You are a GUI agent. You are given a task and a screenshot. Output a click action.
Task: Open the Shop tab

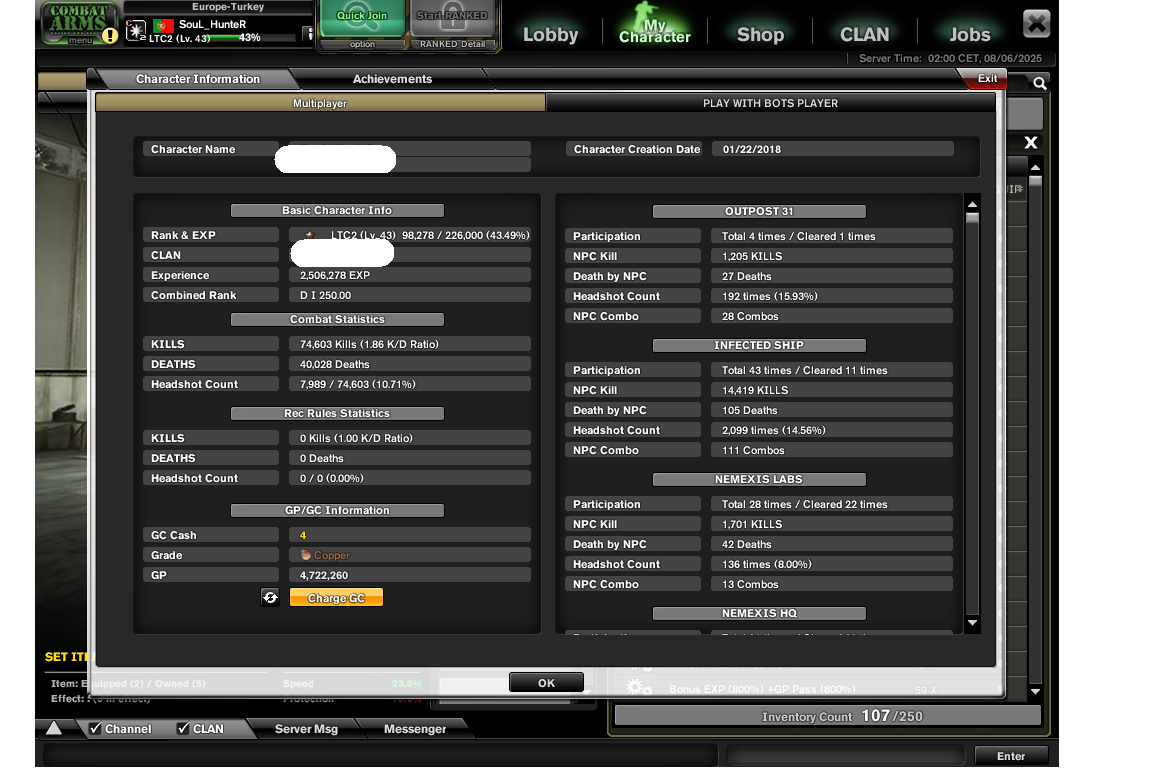[760, 35]
